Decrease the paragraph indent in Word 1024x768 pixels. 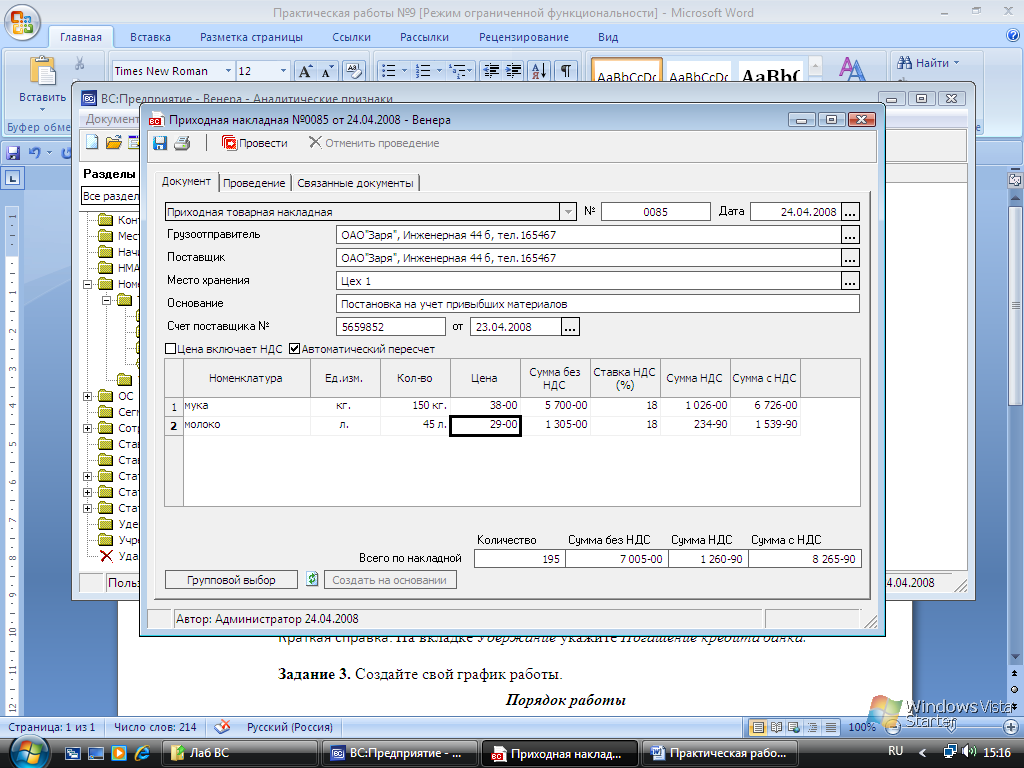[491, 71]
